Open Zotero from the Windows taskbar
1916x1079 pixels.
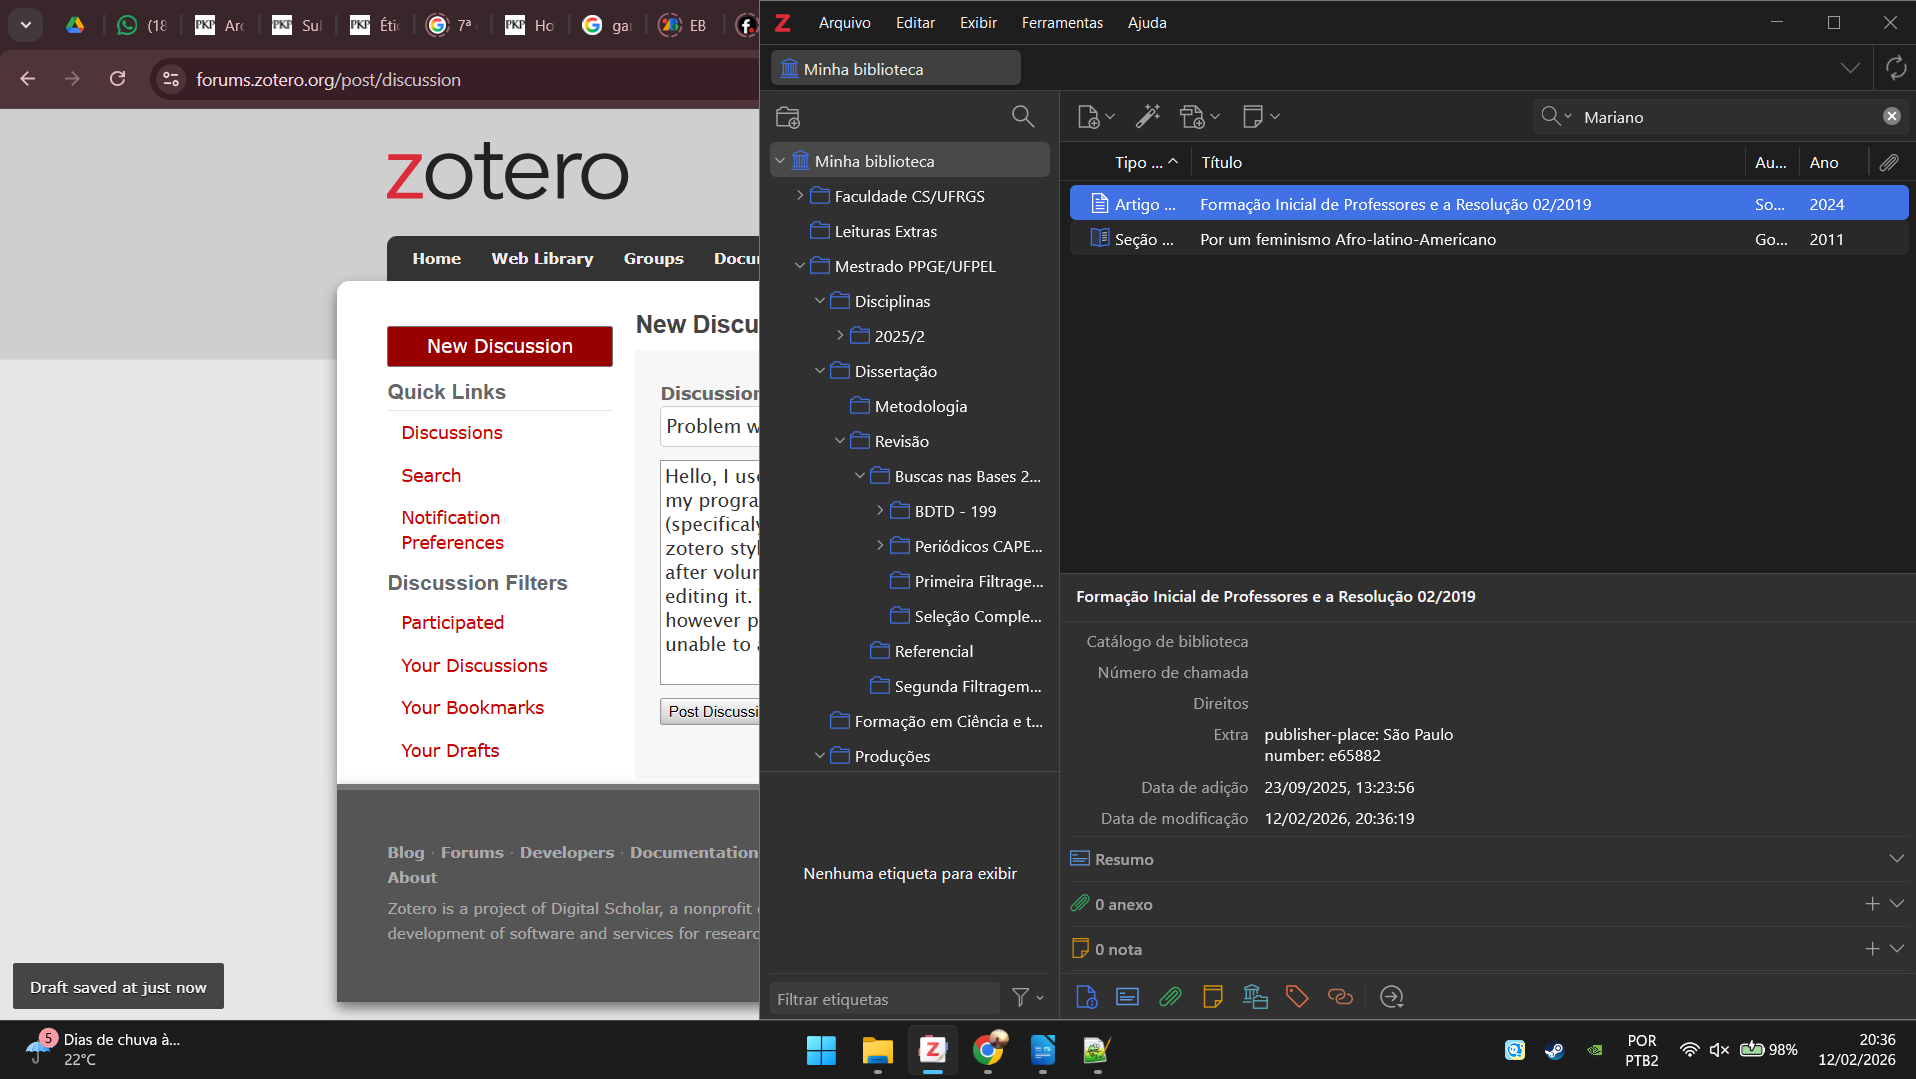coord(933,1050)
